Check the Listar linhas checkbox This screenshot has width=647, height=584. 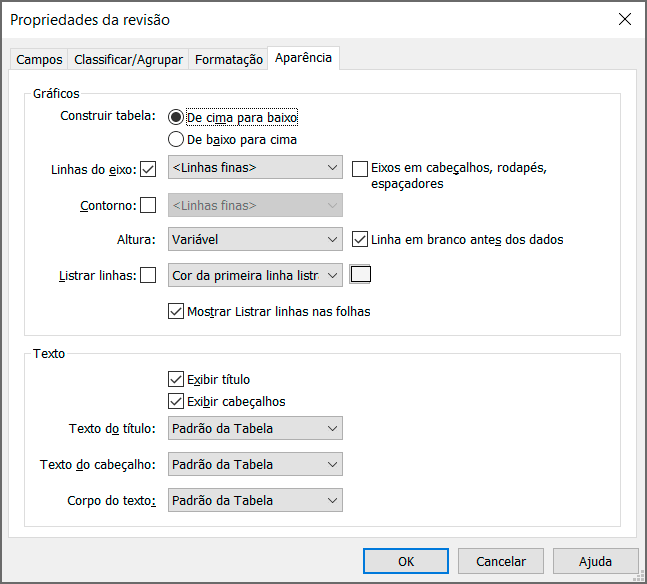[x=149, y=275]
